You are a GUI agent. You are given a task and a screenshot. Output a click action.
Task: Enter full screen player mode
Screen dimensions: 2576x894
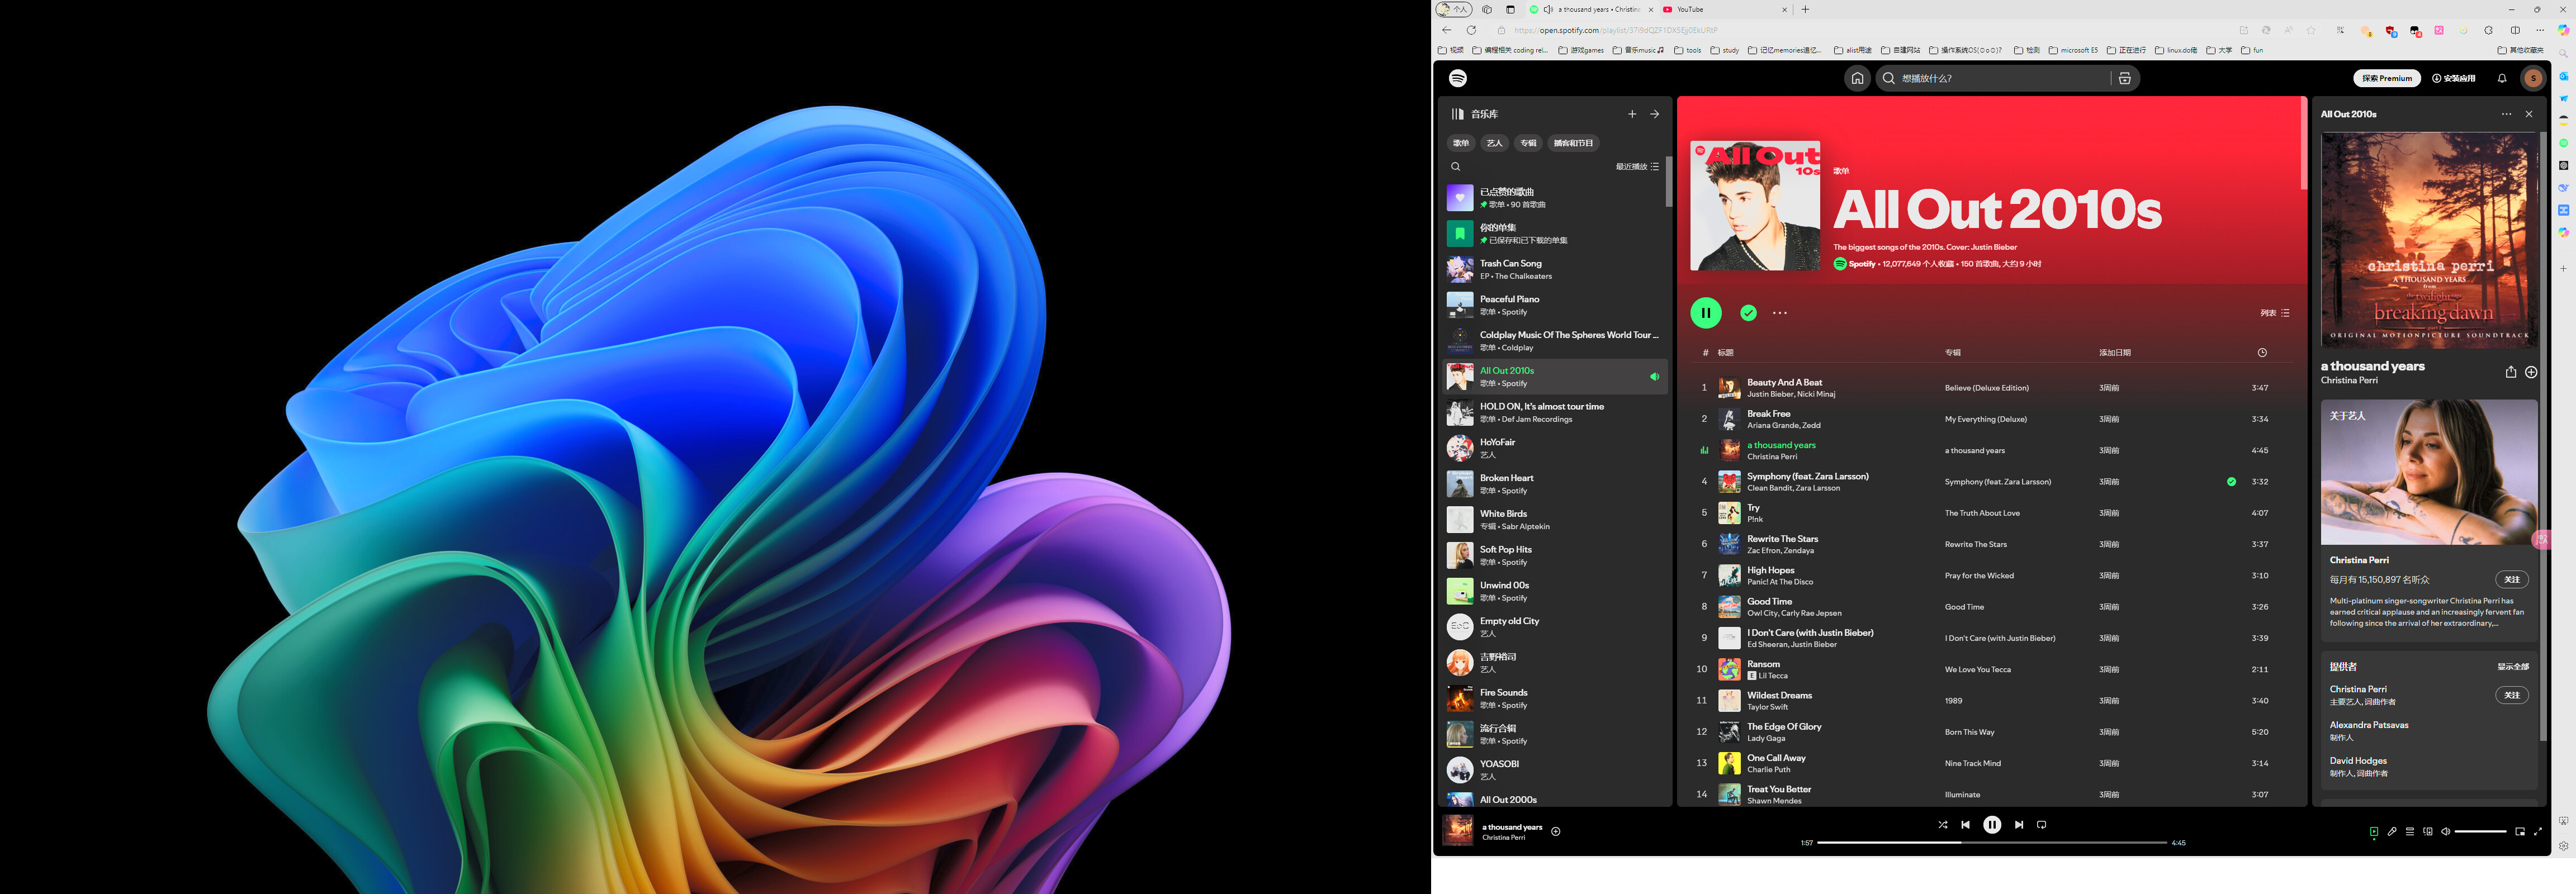pyautogui.click(x=2538, y=832)
